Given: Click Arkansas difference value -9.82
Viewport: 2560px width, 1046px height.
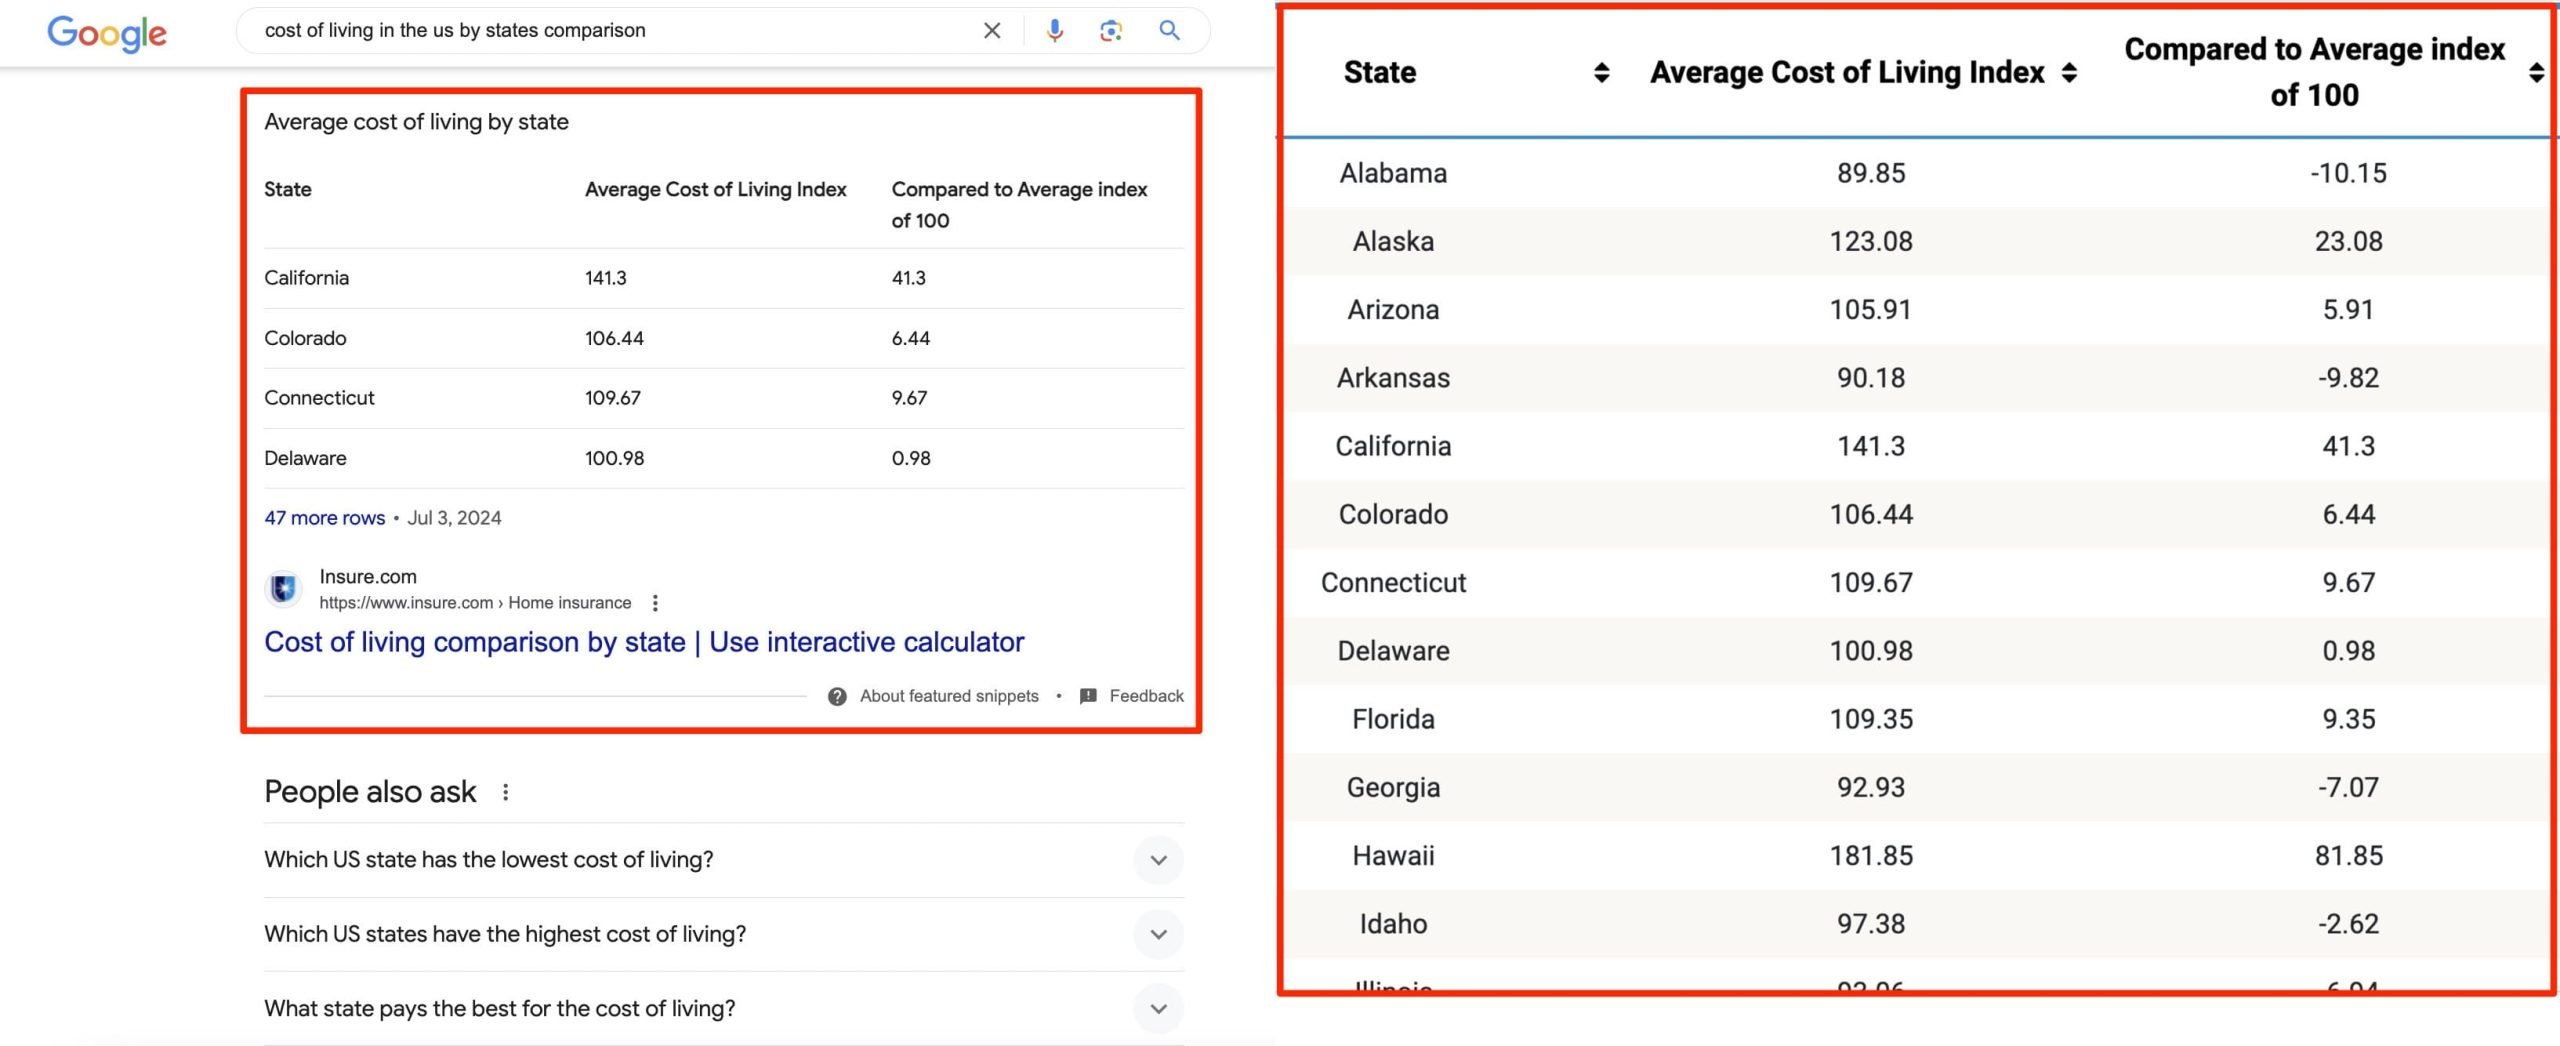Looking at the screenshot, I should [2348, 378].
